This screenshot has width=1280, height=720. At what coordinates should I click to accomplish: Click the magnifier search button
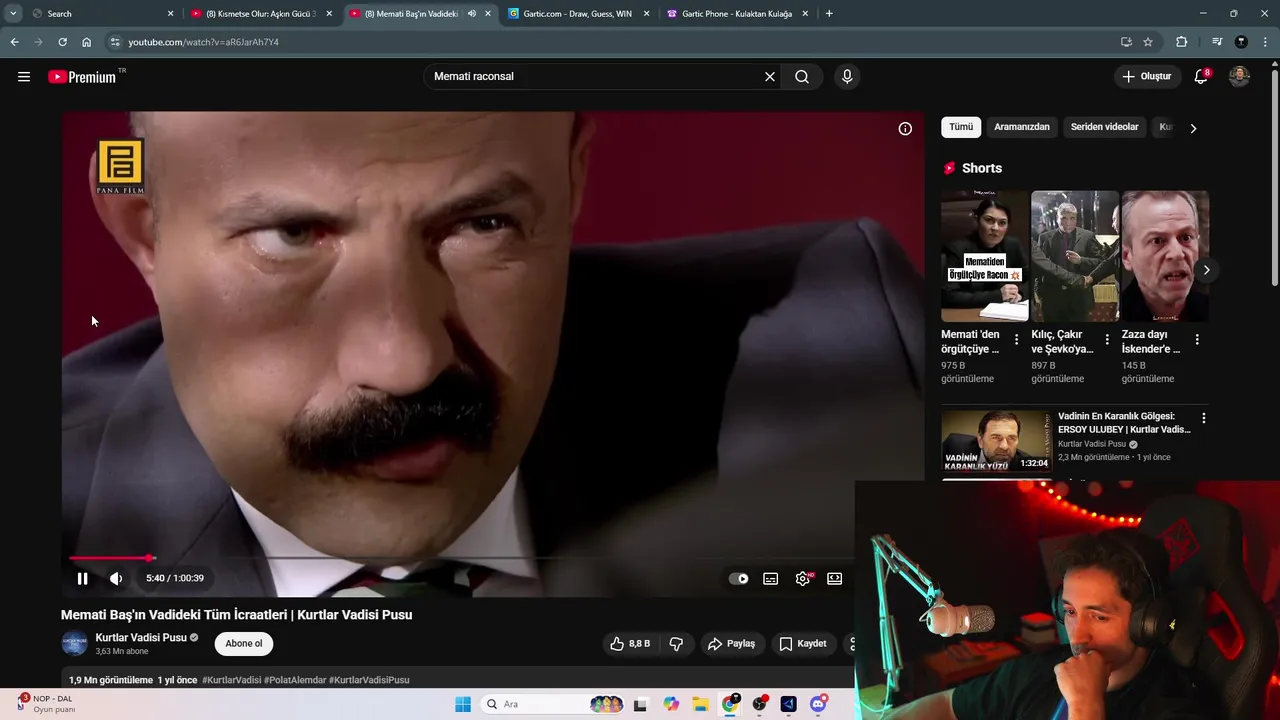pyautogui.click(x=802, y=77)
